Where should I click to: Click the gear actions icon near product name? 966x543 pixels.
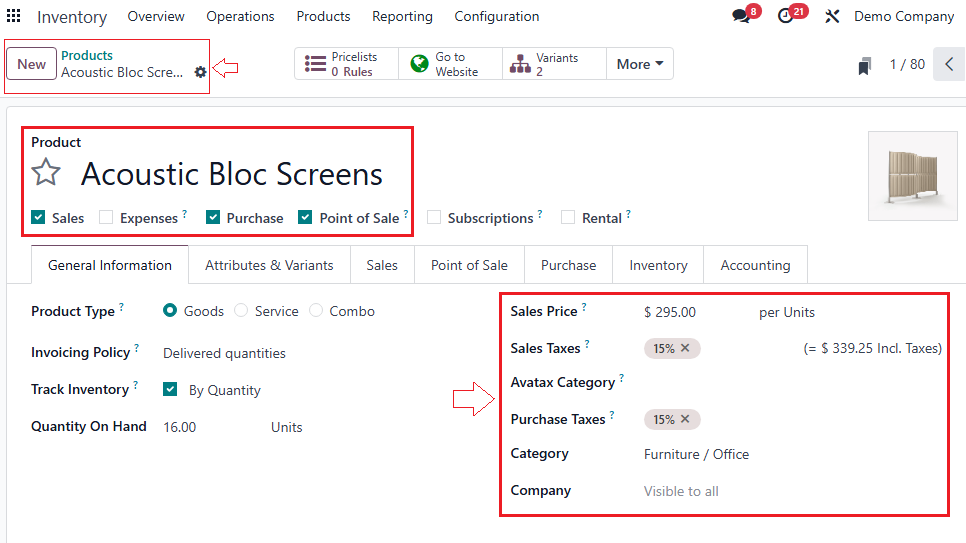click(x=201, y=72)
